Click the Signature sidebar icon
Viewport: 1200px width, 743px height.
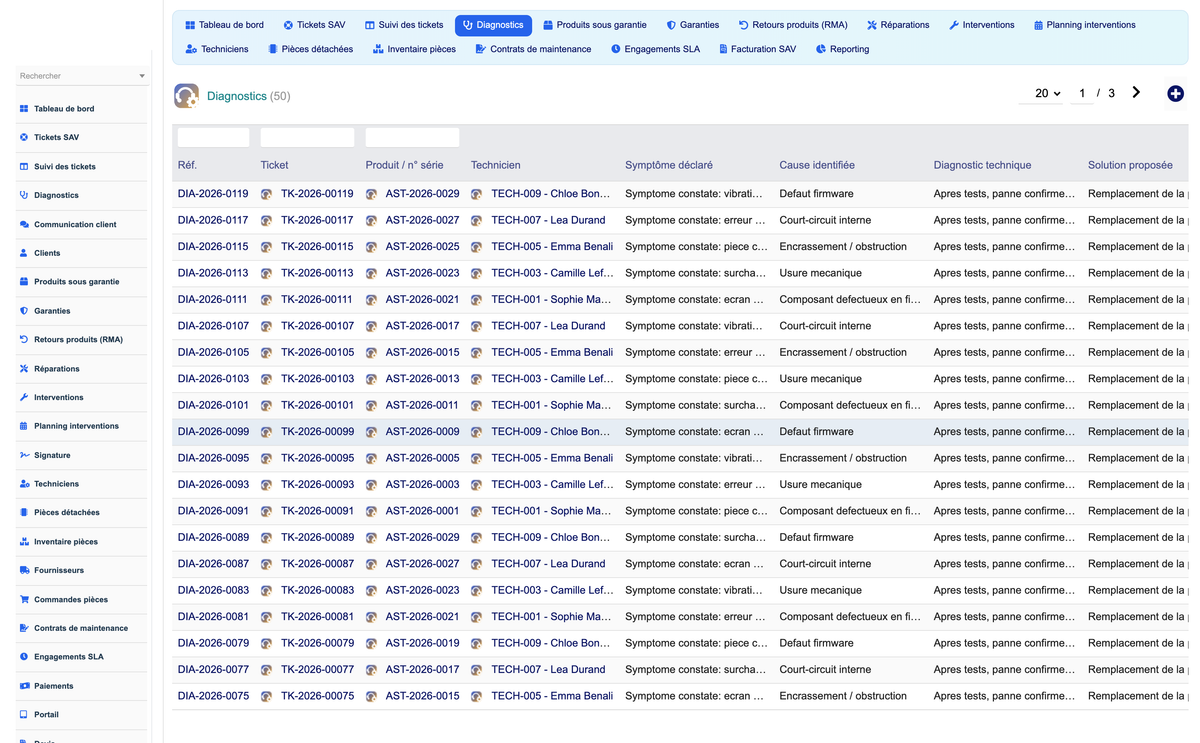[x=24, y=455]
